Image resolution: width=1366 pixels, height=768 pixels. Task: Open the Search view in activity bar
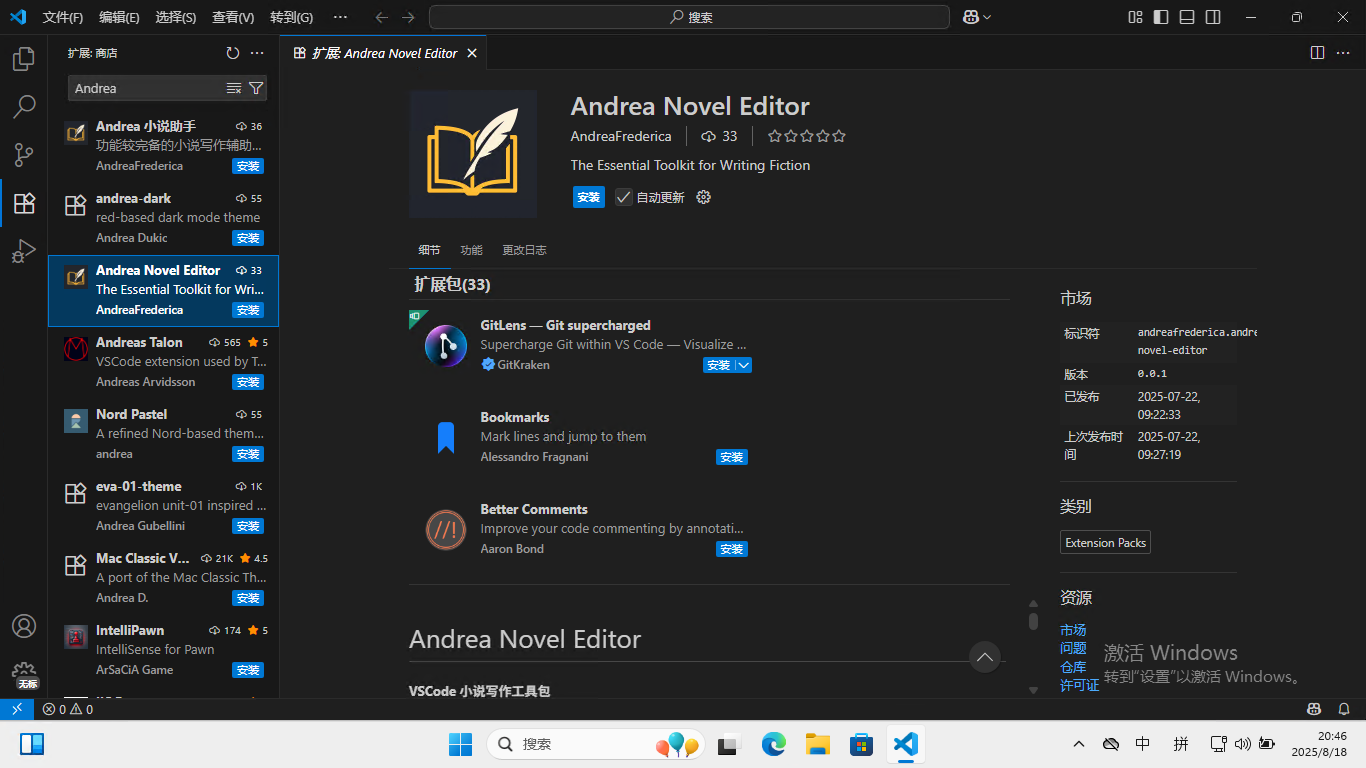(24, 106)
